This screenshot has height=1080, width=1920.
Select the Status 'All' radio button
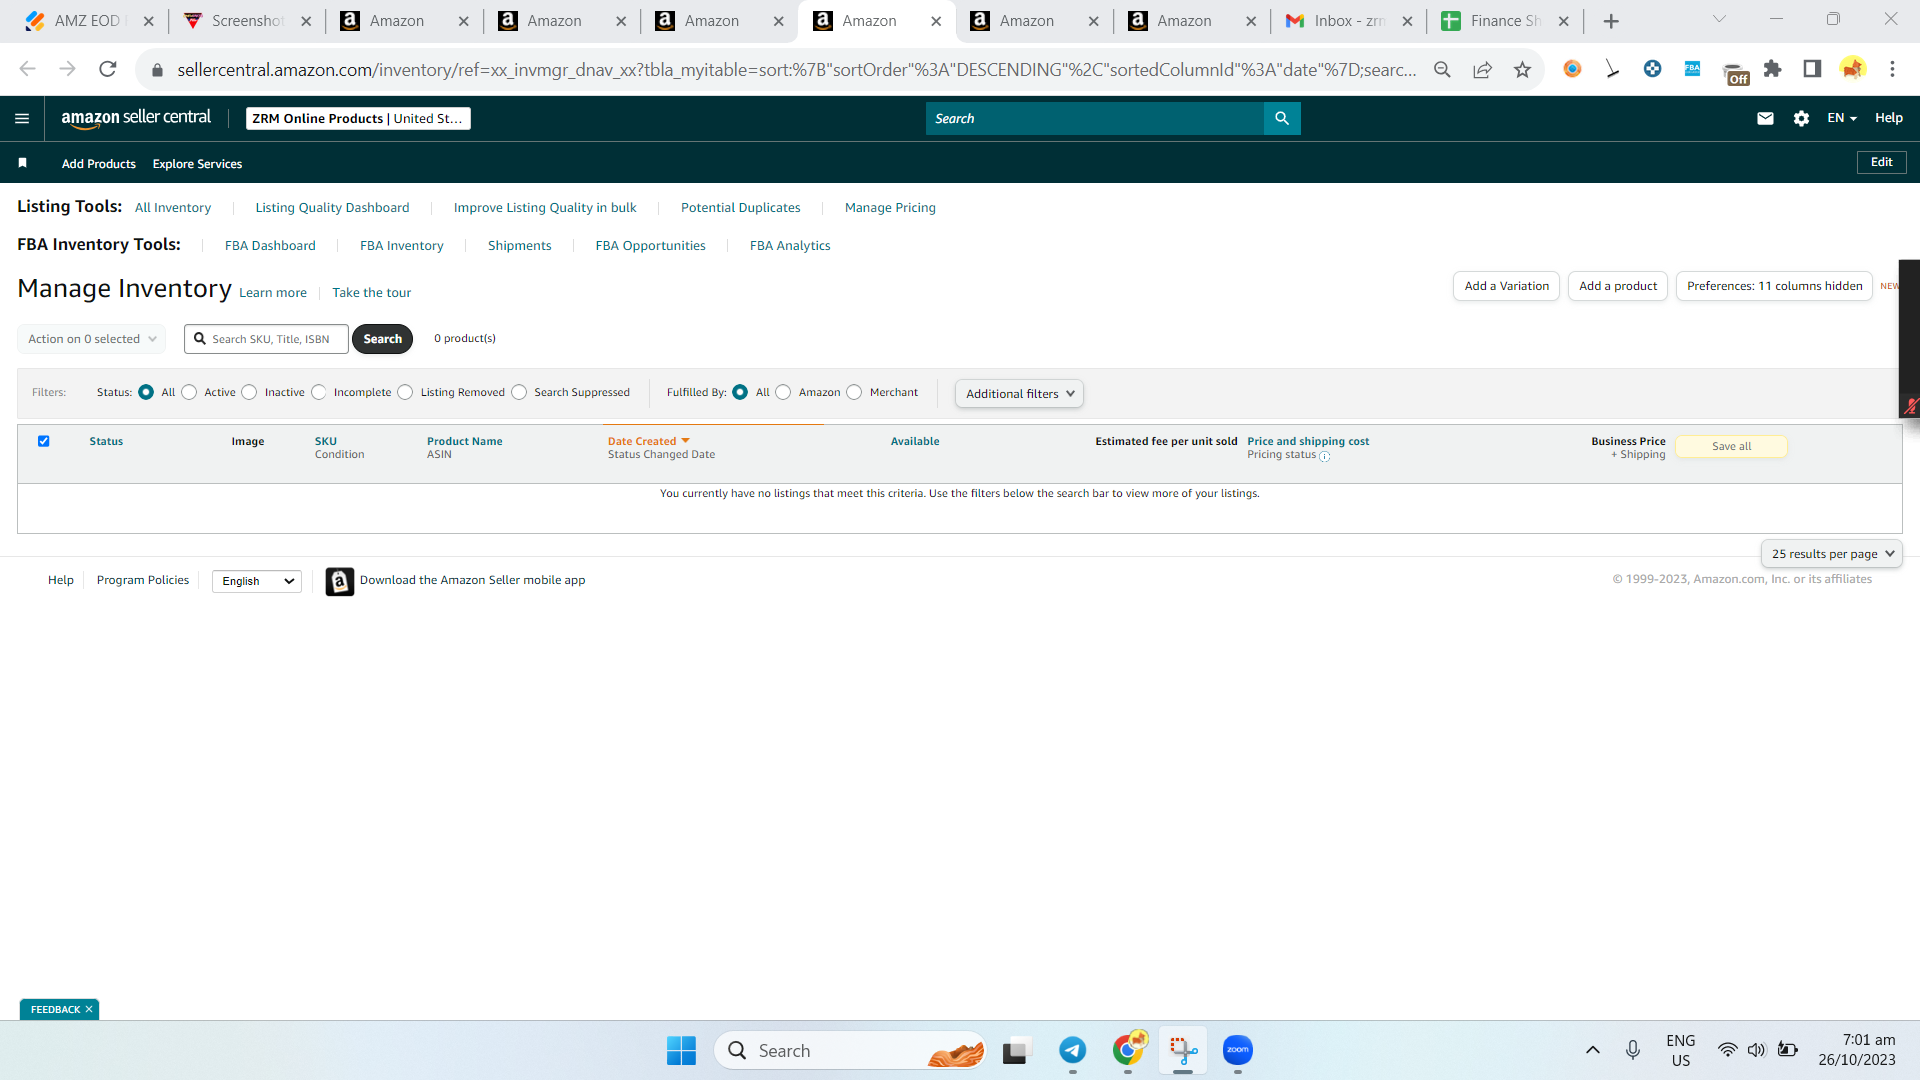pos(146,392)
